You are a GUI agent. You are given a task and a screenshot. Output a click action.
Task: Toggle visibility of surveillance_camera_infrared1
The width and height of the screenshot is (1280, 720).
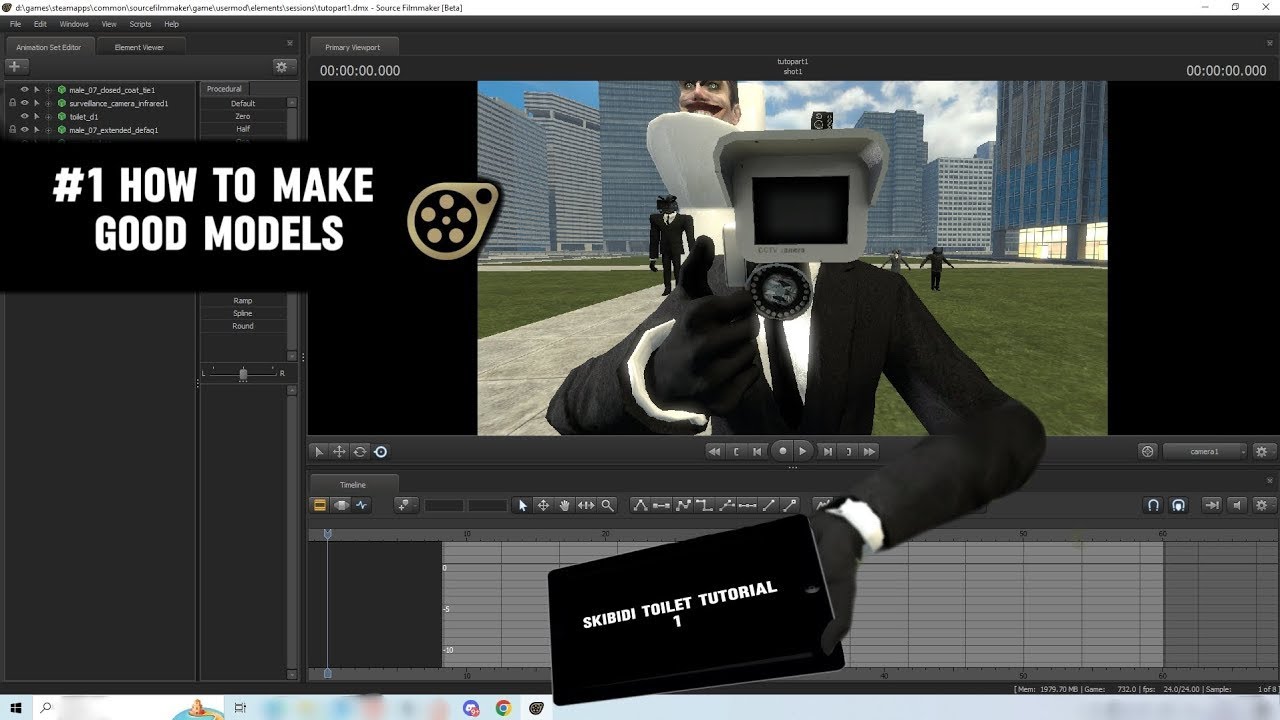(25, 103)
